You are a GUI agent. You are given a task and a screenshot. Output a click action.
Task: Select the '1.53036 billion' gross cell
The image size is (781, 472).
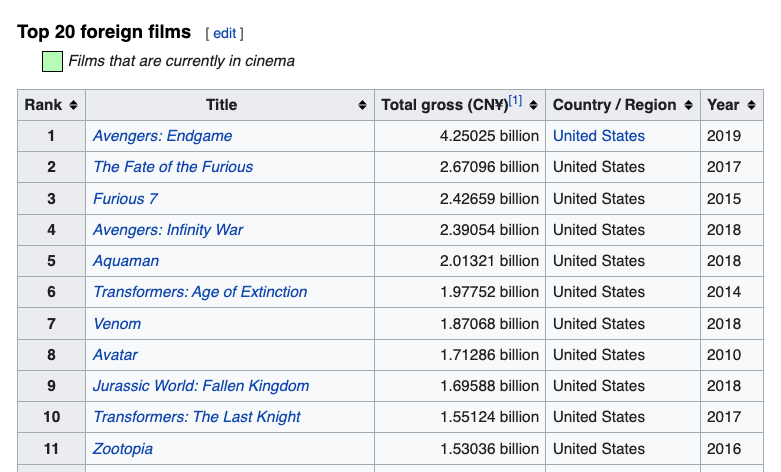(460, 449)
